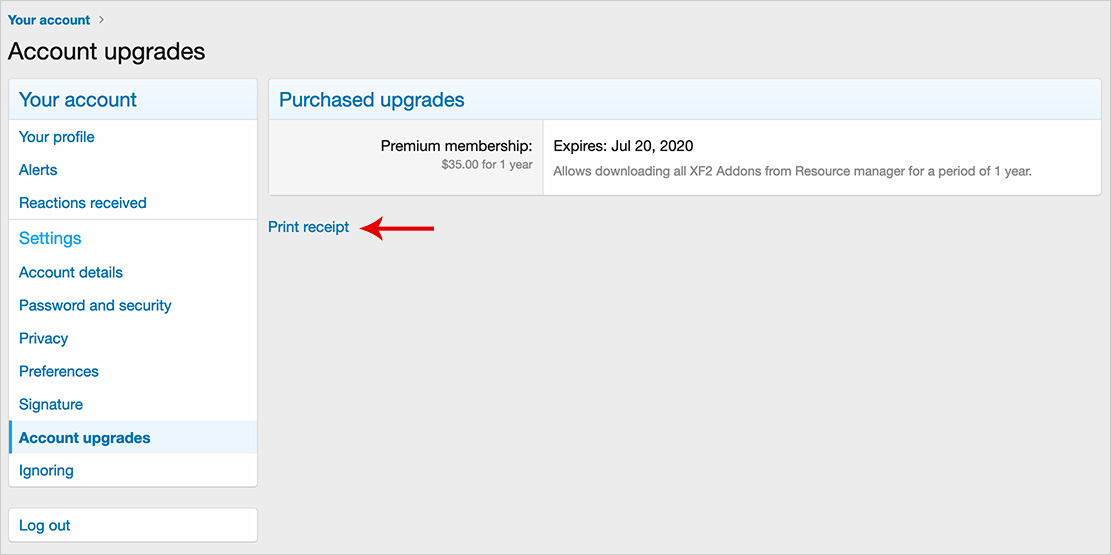Edit Signature from sidebar

point(51,404)
